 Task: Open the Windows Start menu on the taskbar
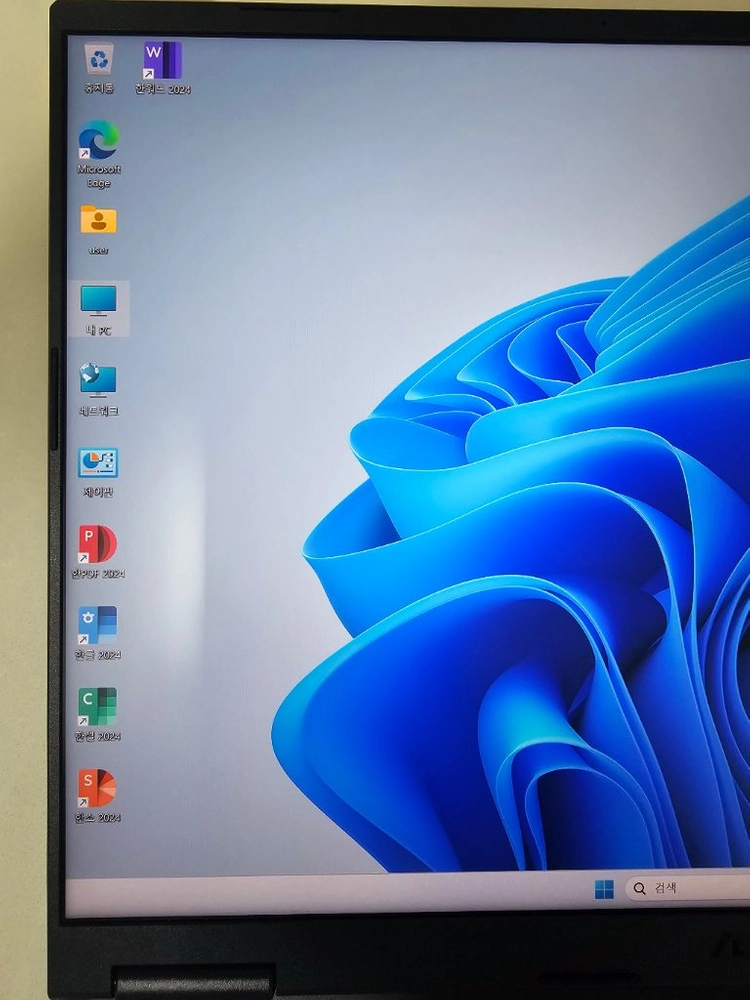point(604,889)
